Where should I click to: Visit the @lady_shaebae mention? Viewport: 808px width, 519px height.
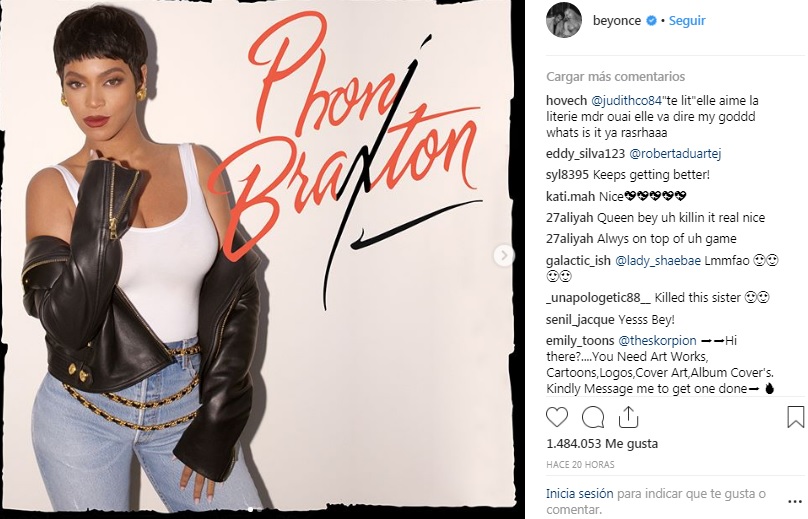pos(658,261)
